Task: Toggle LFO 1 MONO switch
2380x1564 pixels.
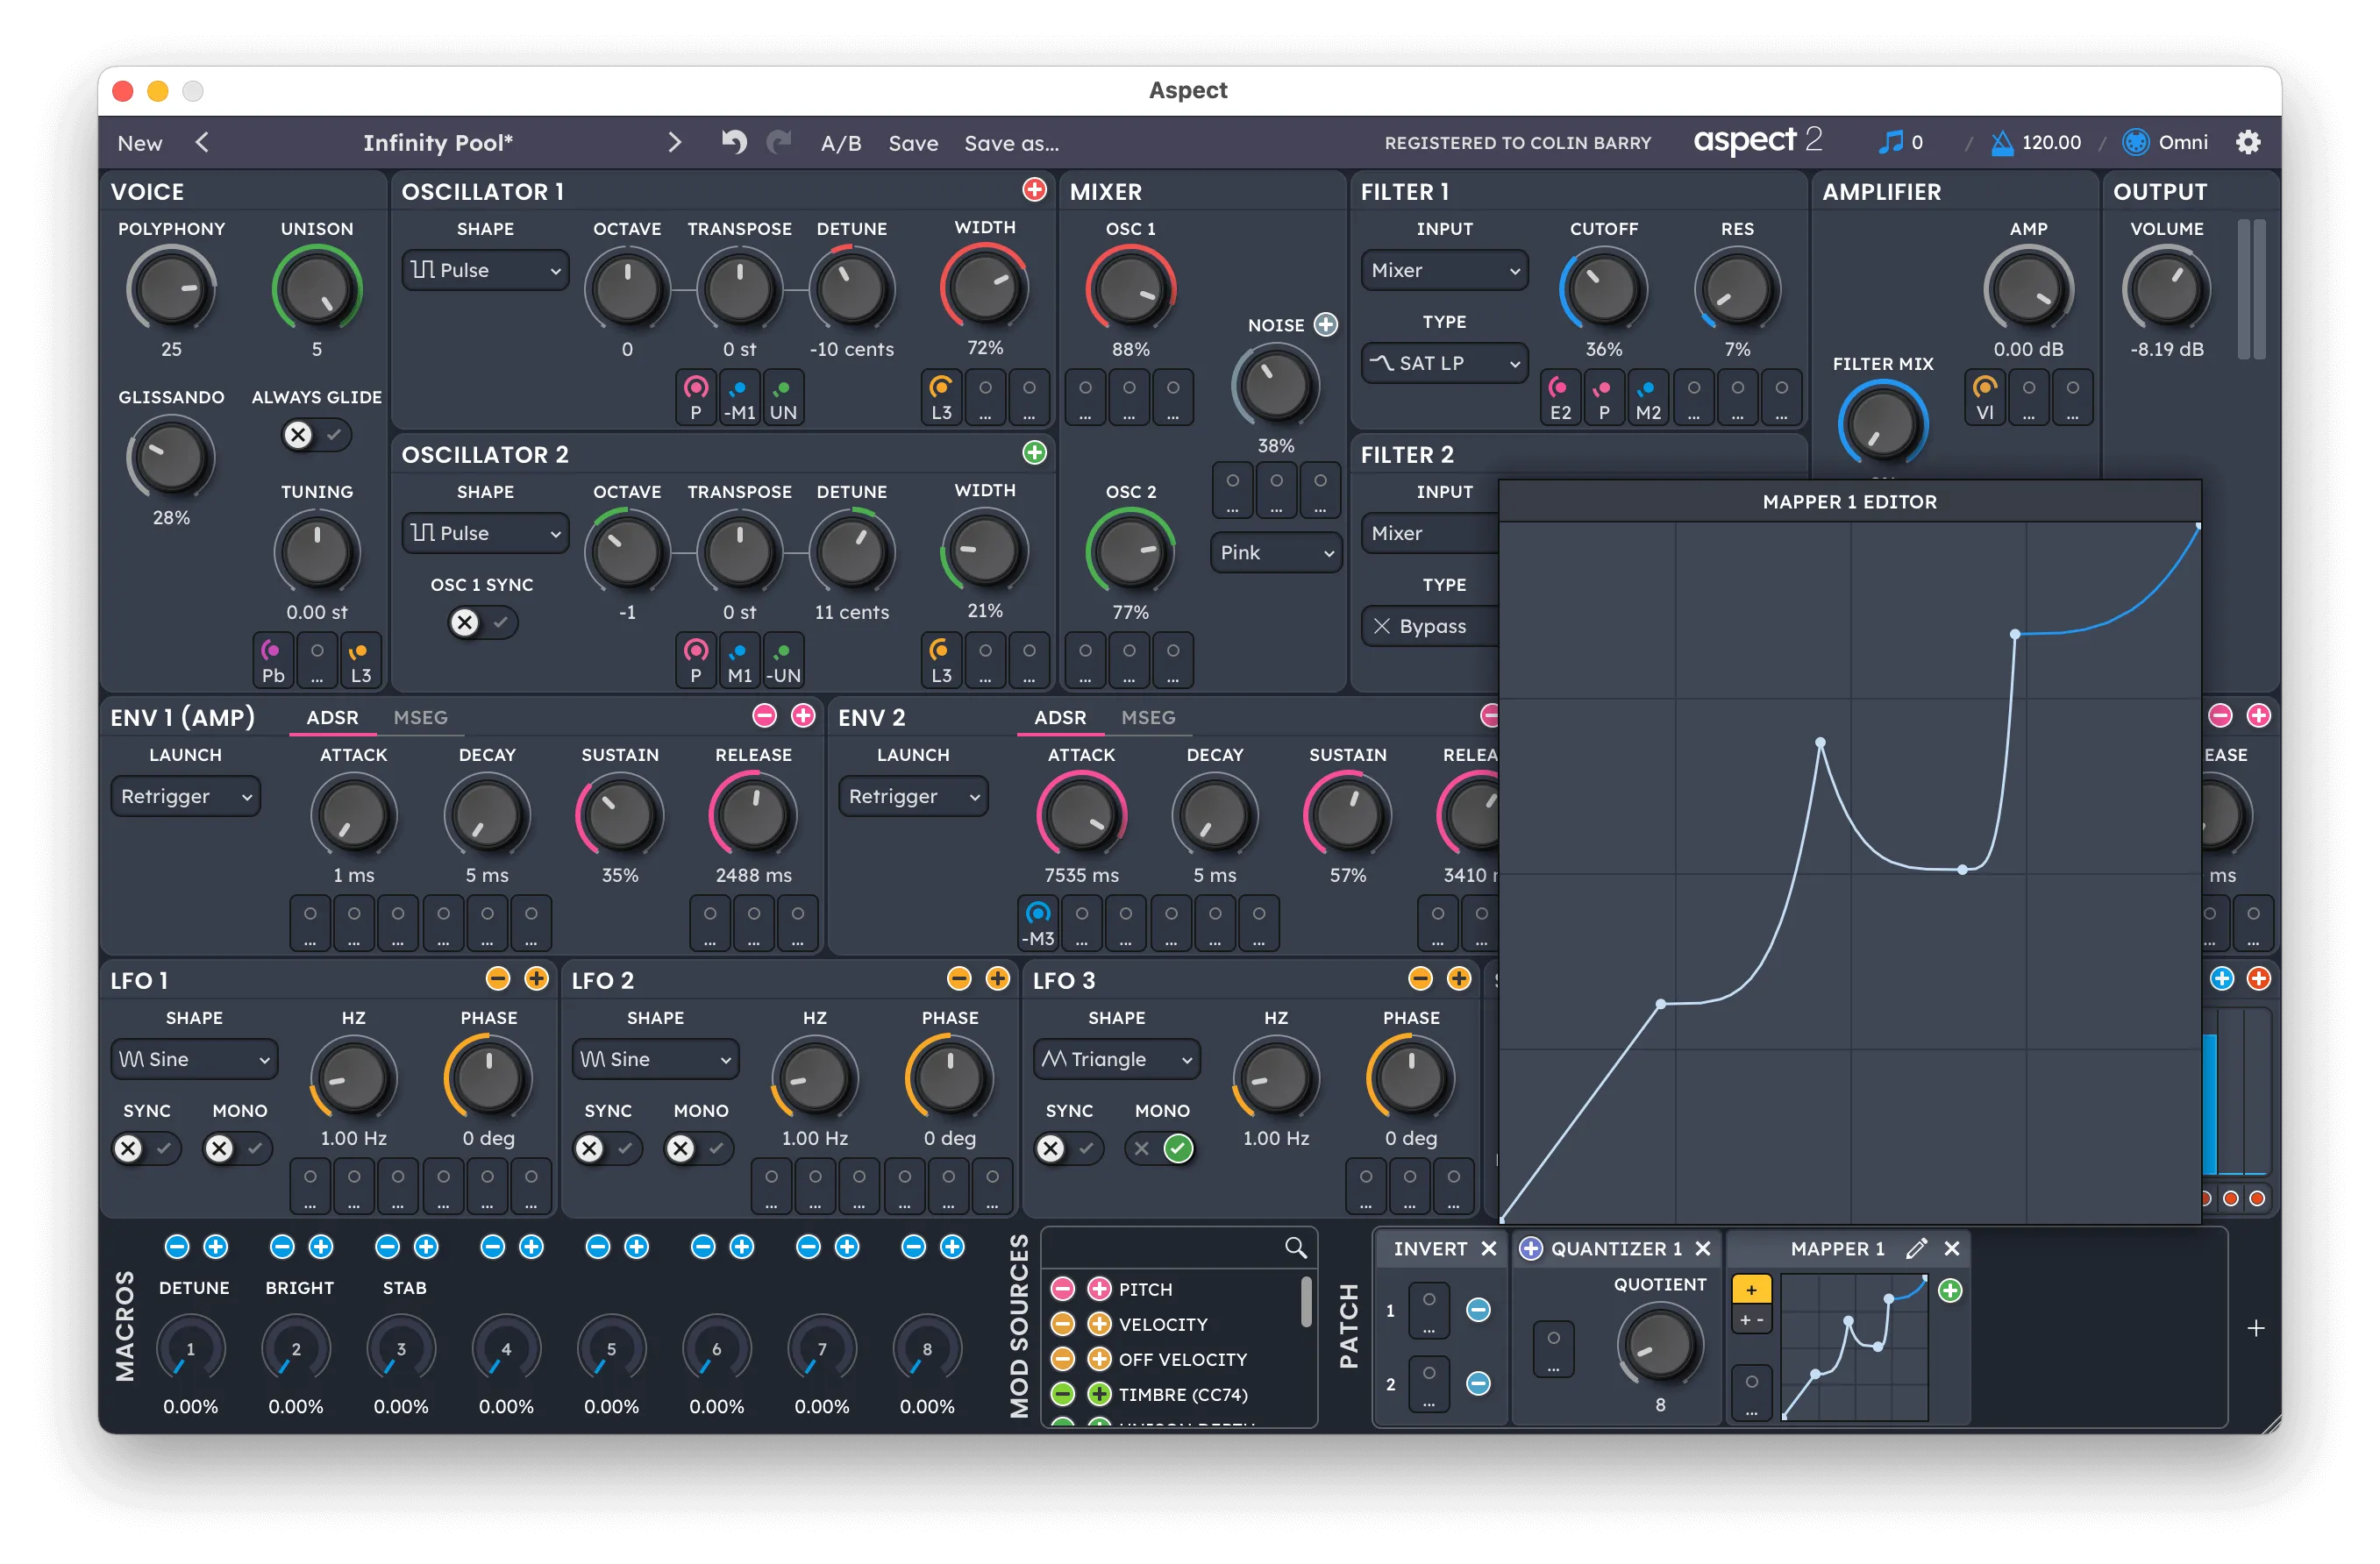Action: [x=237, y=1148]
